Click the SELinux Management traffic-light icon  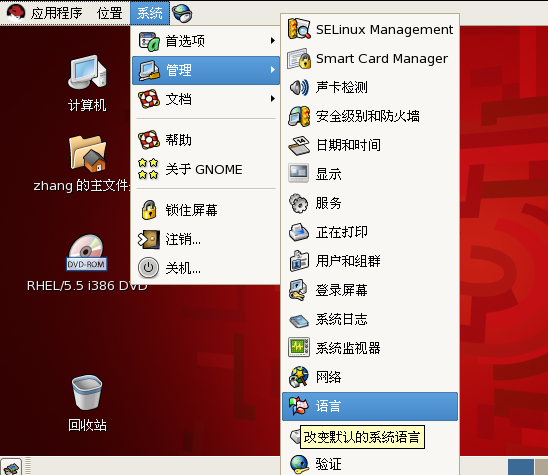pyautogui.click(x=299, y=29)
